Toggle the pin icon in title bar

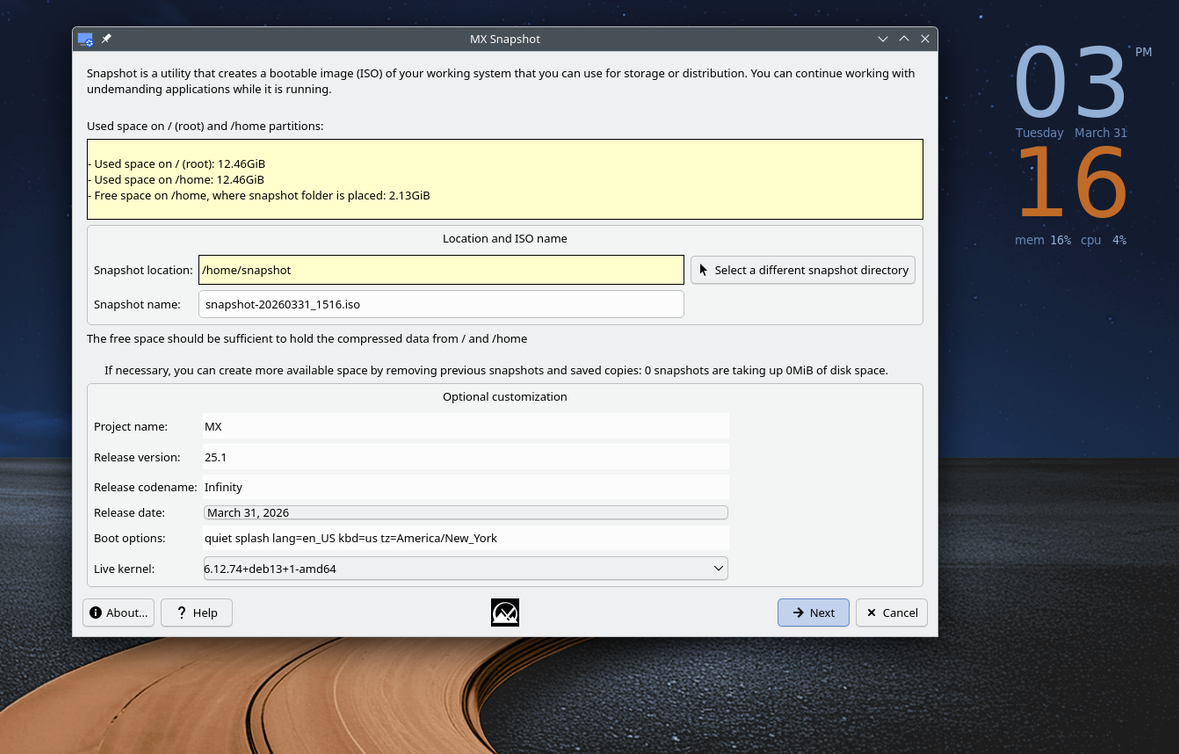[107, 38]
